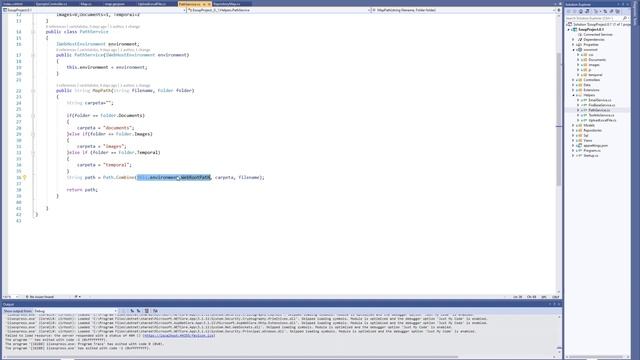The image size is (640, 360).
Task: Open the Show output from Debug dropdown
Action: 76,311
